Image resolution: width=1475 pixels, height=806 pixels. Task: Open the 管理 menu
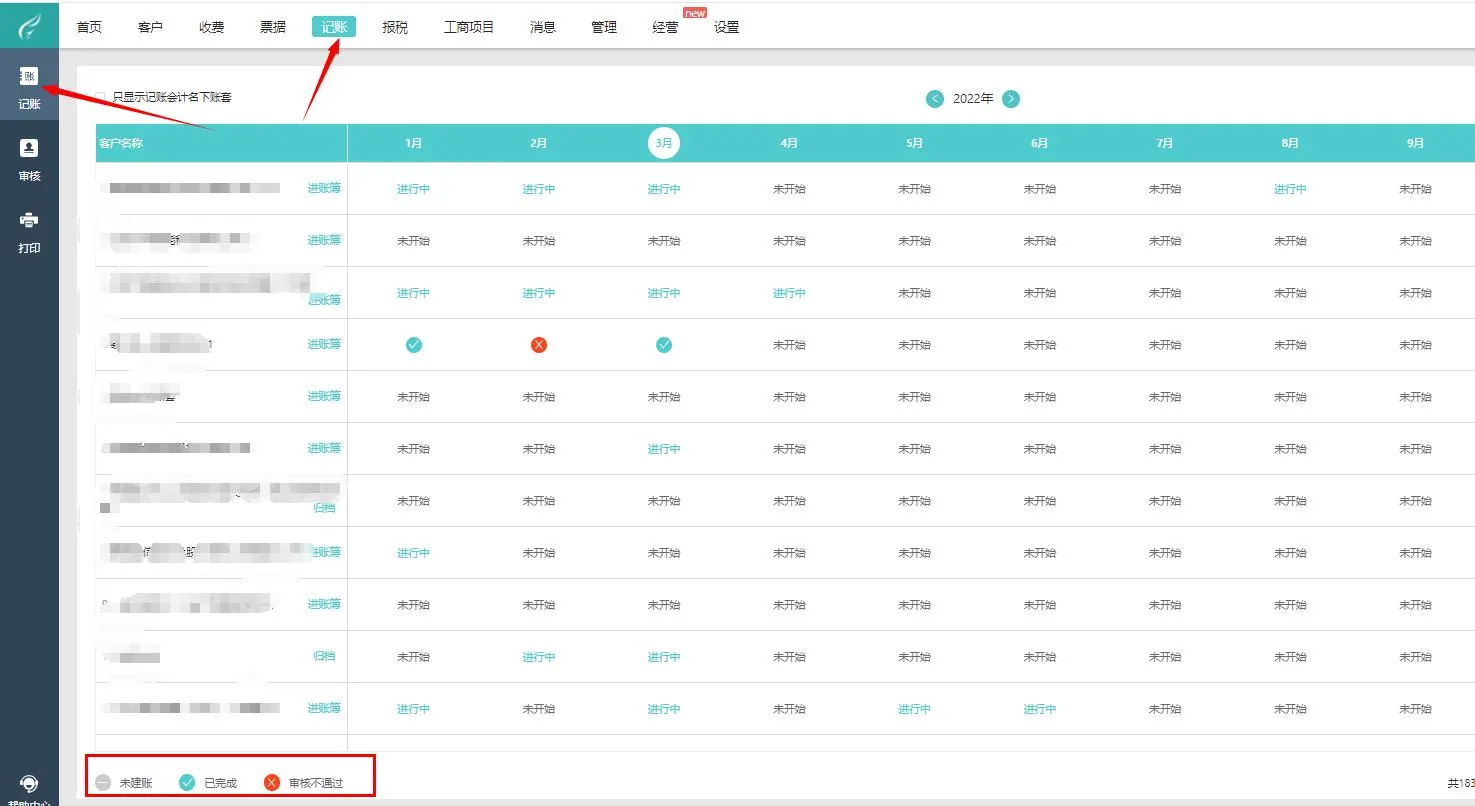click(x=604, y=27)
